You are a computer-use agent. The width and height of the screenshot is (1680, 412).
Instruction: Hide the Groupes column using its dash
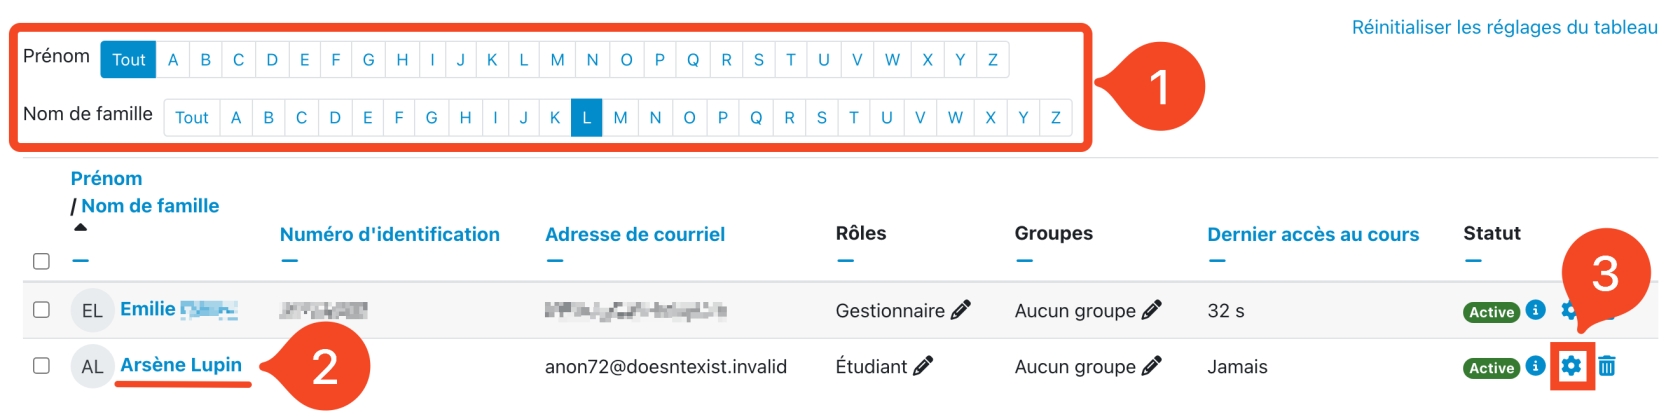1024,261
